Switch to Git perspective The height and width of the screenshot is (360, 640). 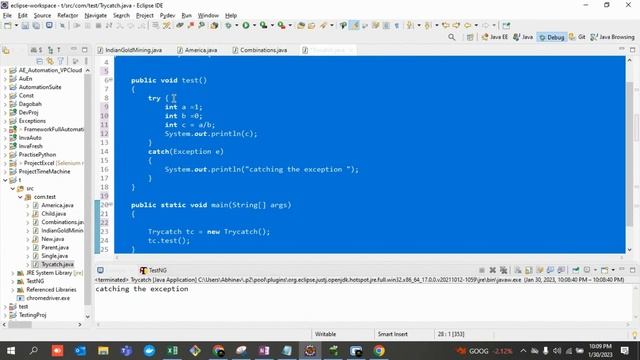coord(577,37)
